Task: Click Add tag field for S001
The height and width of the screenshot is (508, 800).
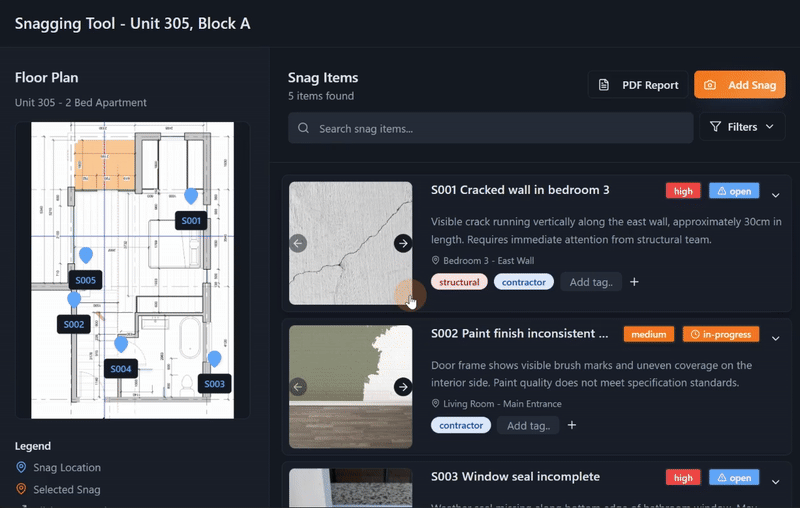Action: point(591,282)
